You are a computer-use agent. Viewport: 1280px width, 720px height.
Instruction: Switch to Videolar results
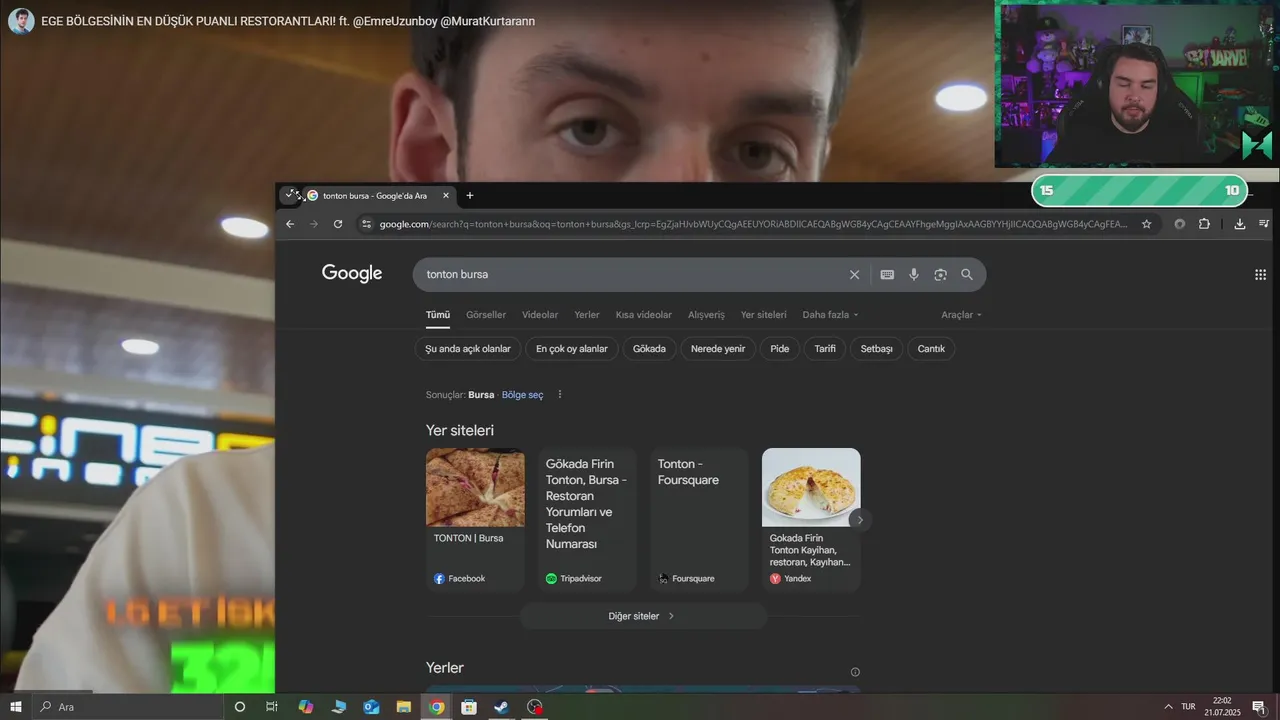tap(540, 315)
